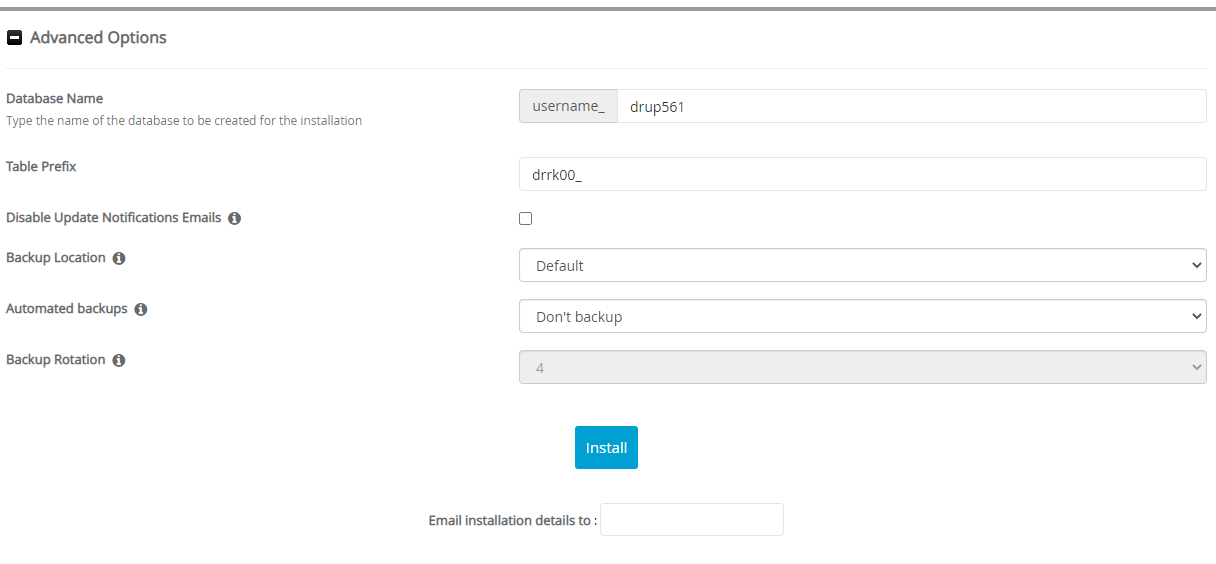Open the Backup Rotation info icon

tap(119, 361)
